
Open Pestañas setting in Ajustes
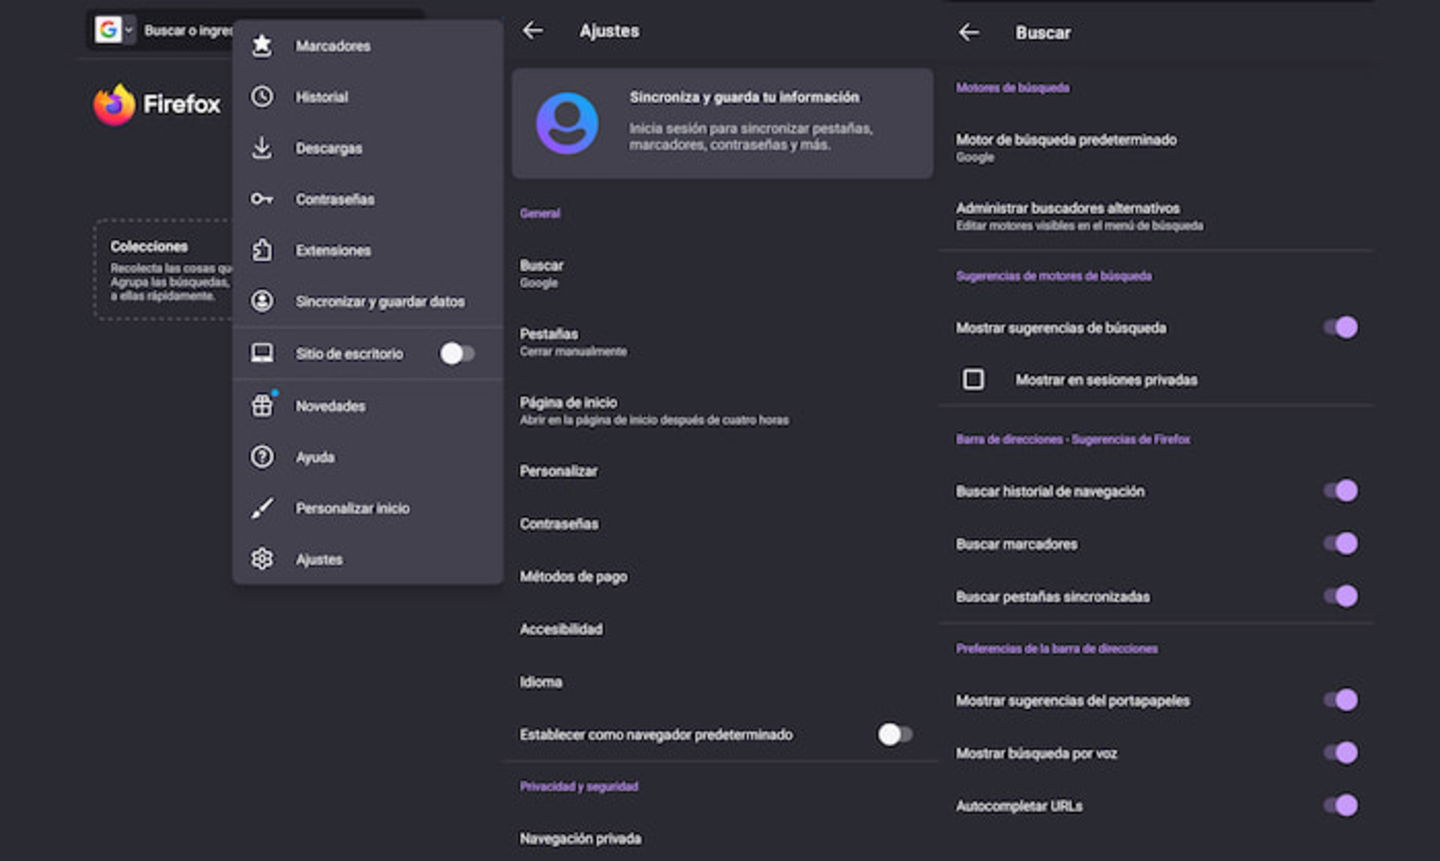[722, 342]
